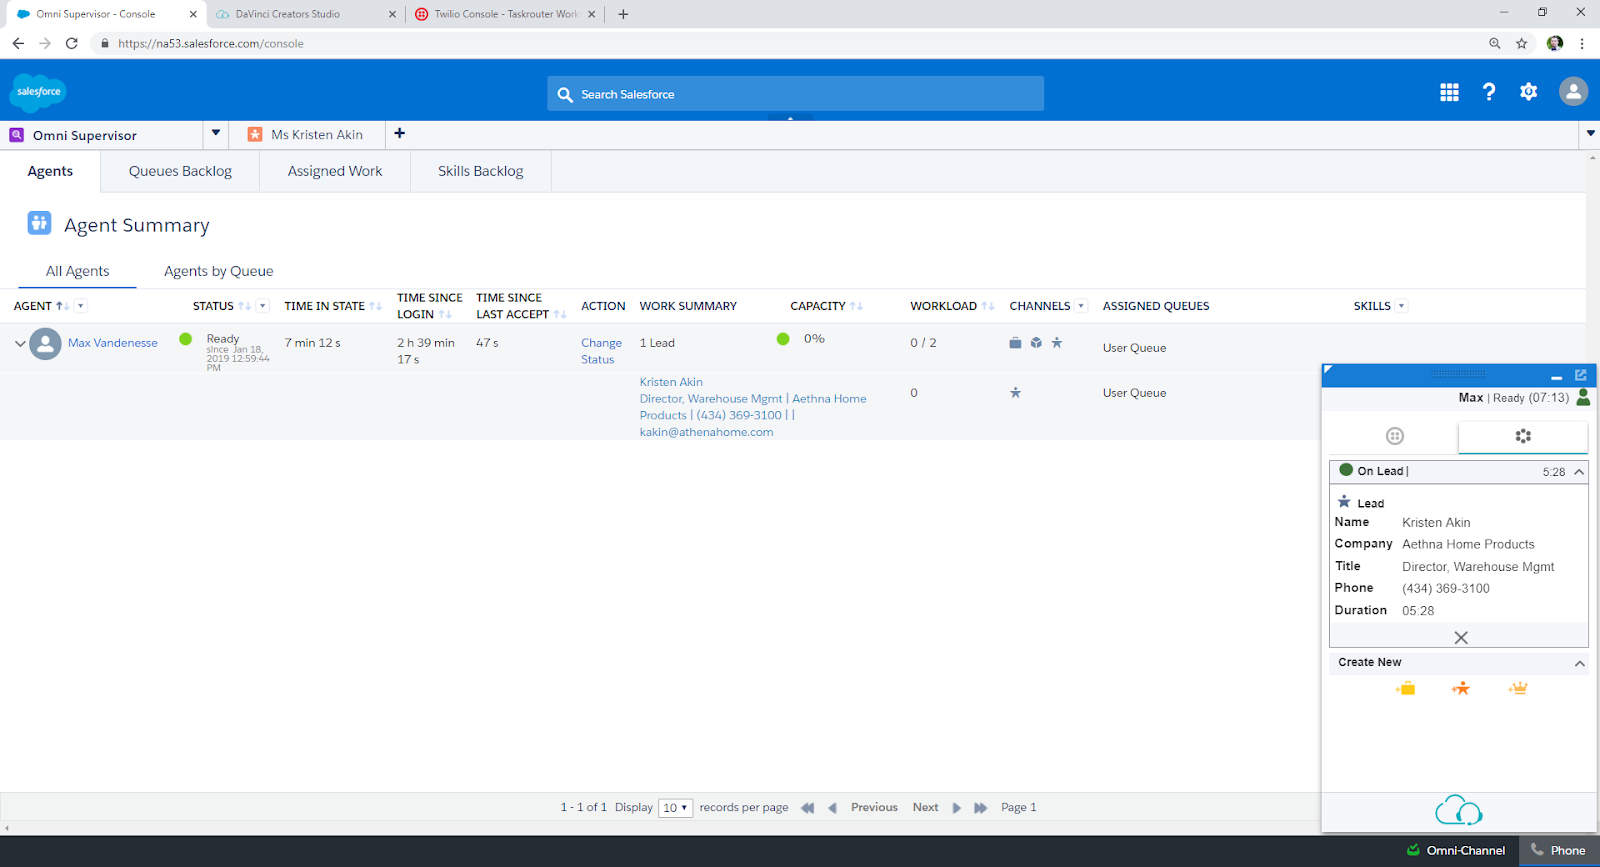The width and height of the screenshot is (1600, 867).
Task: Click the Previous page link
Action: pos(874,808)
